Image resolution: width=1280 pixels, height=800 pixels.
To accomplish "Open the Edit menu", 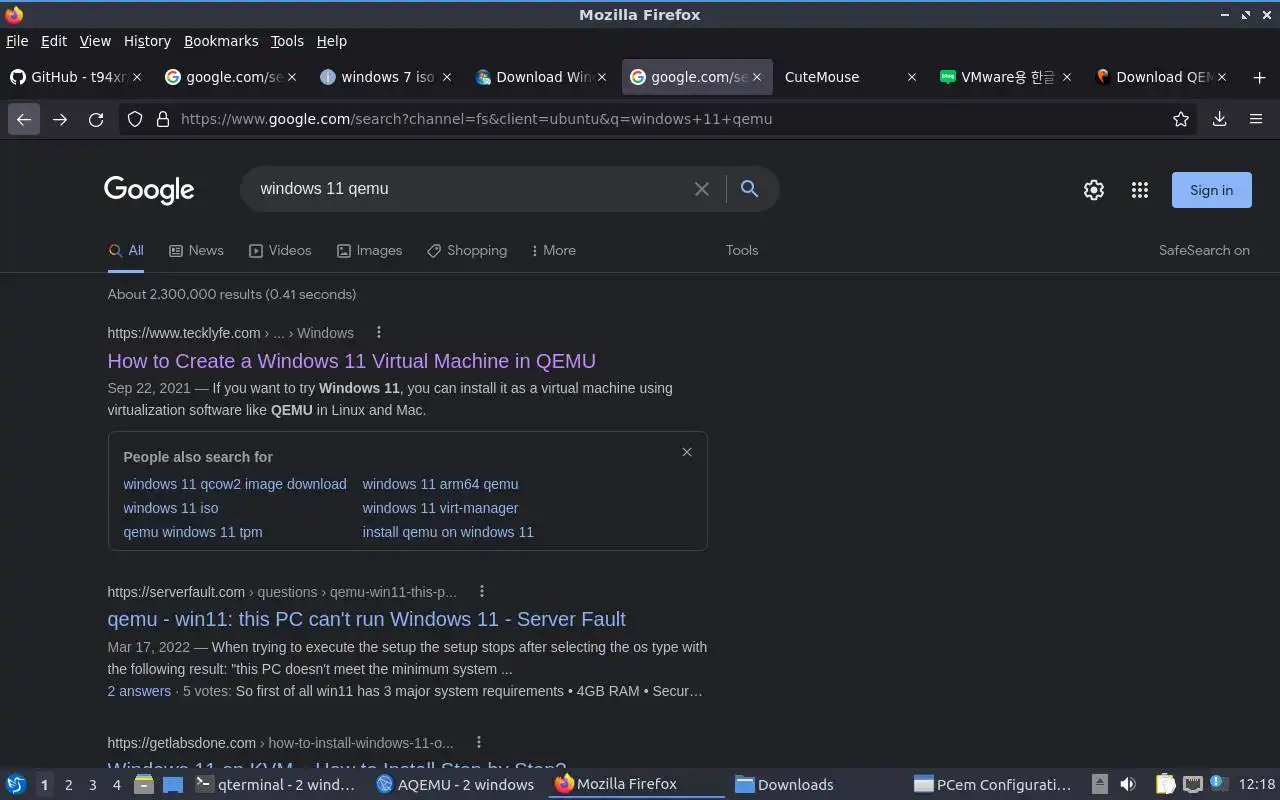I will 54,41.
